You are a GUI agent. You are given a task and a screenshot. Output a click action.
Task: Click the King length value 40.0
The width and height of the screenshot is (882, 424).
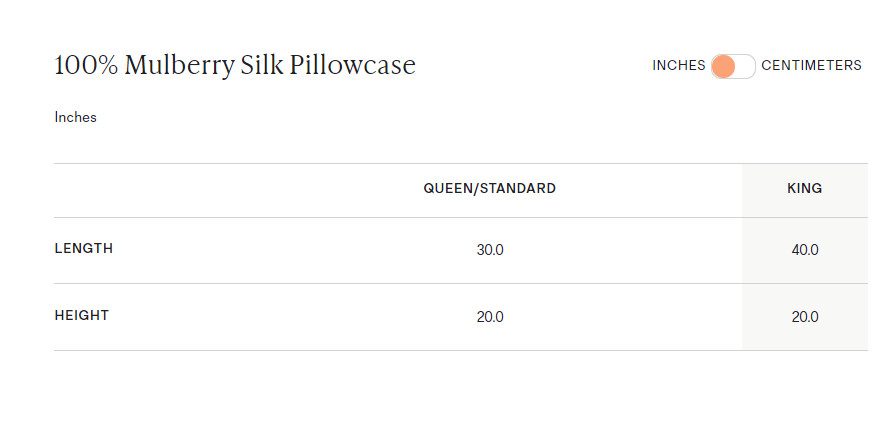804,250
